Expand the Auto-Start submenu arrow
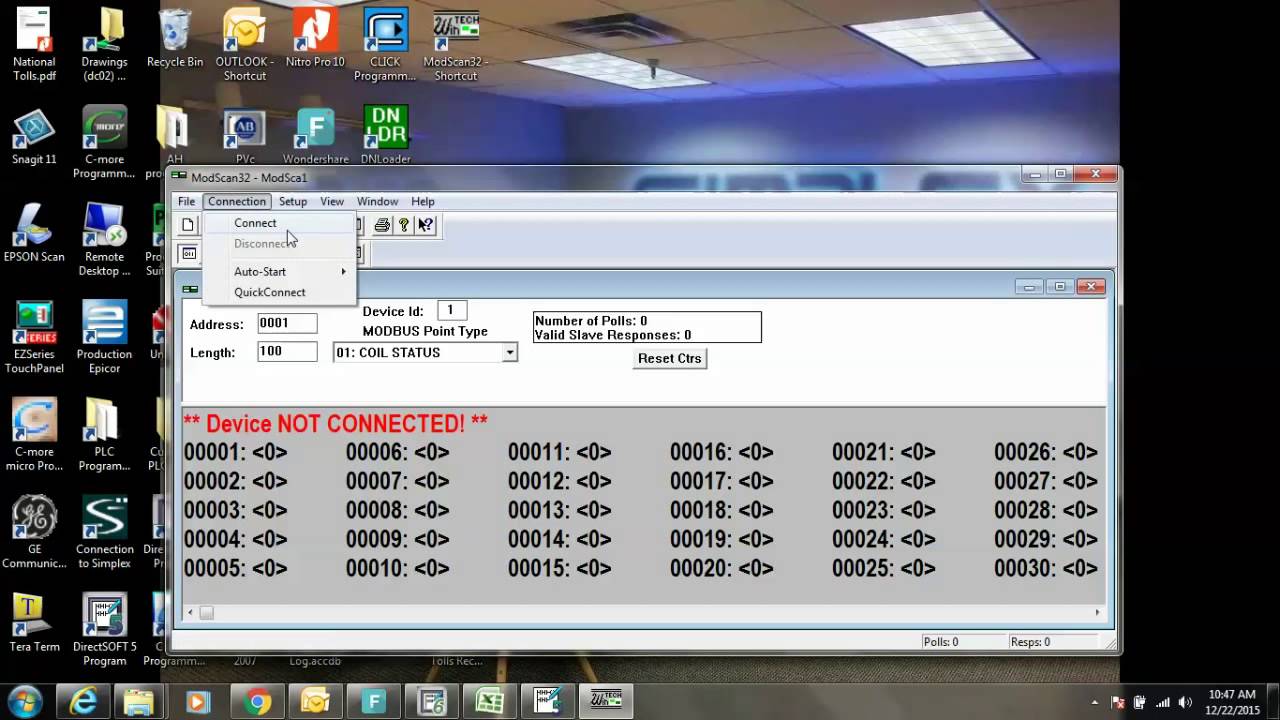1280x720 pixels. coord(343,272)
